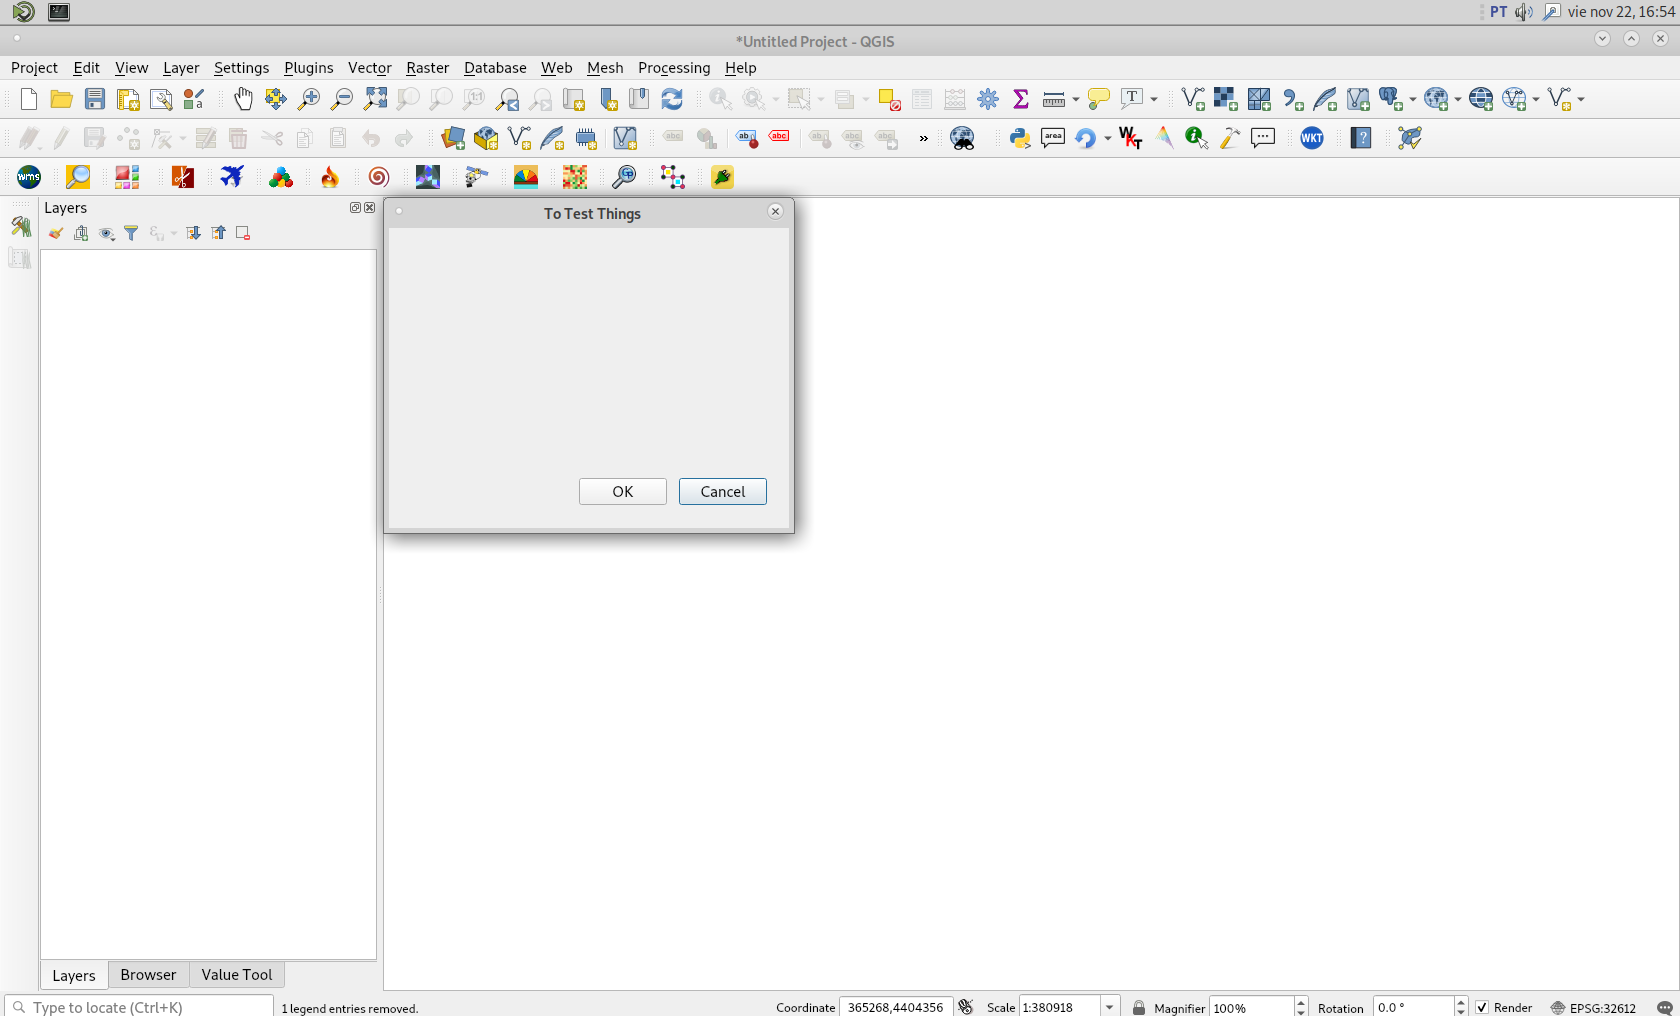This screenshot has width=1680, height=1016.
Task: Open the Layer menu
Action: 181,68
